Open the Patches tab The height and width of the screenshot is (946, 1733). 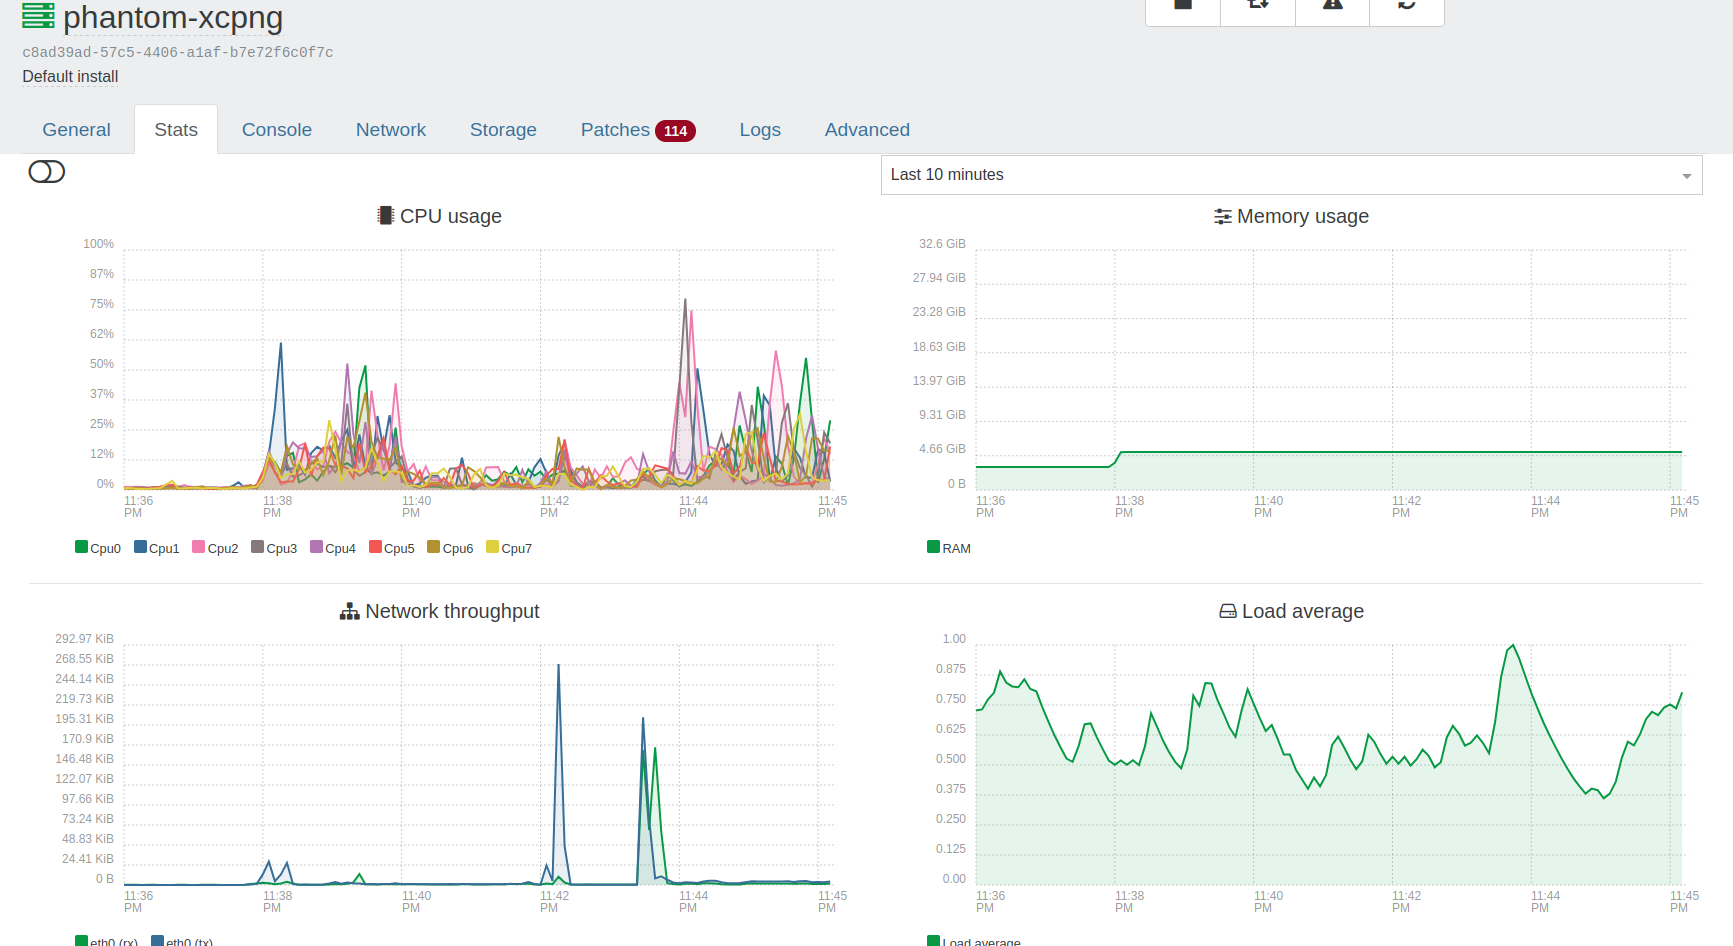[637, 130]
